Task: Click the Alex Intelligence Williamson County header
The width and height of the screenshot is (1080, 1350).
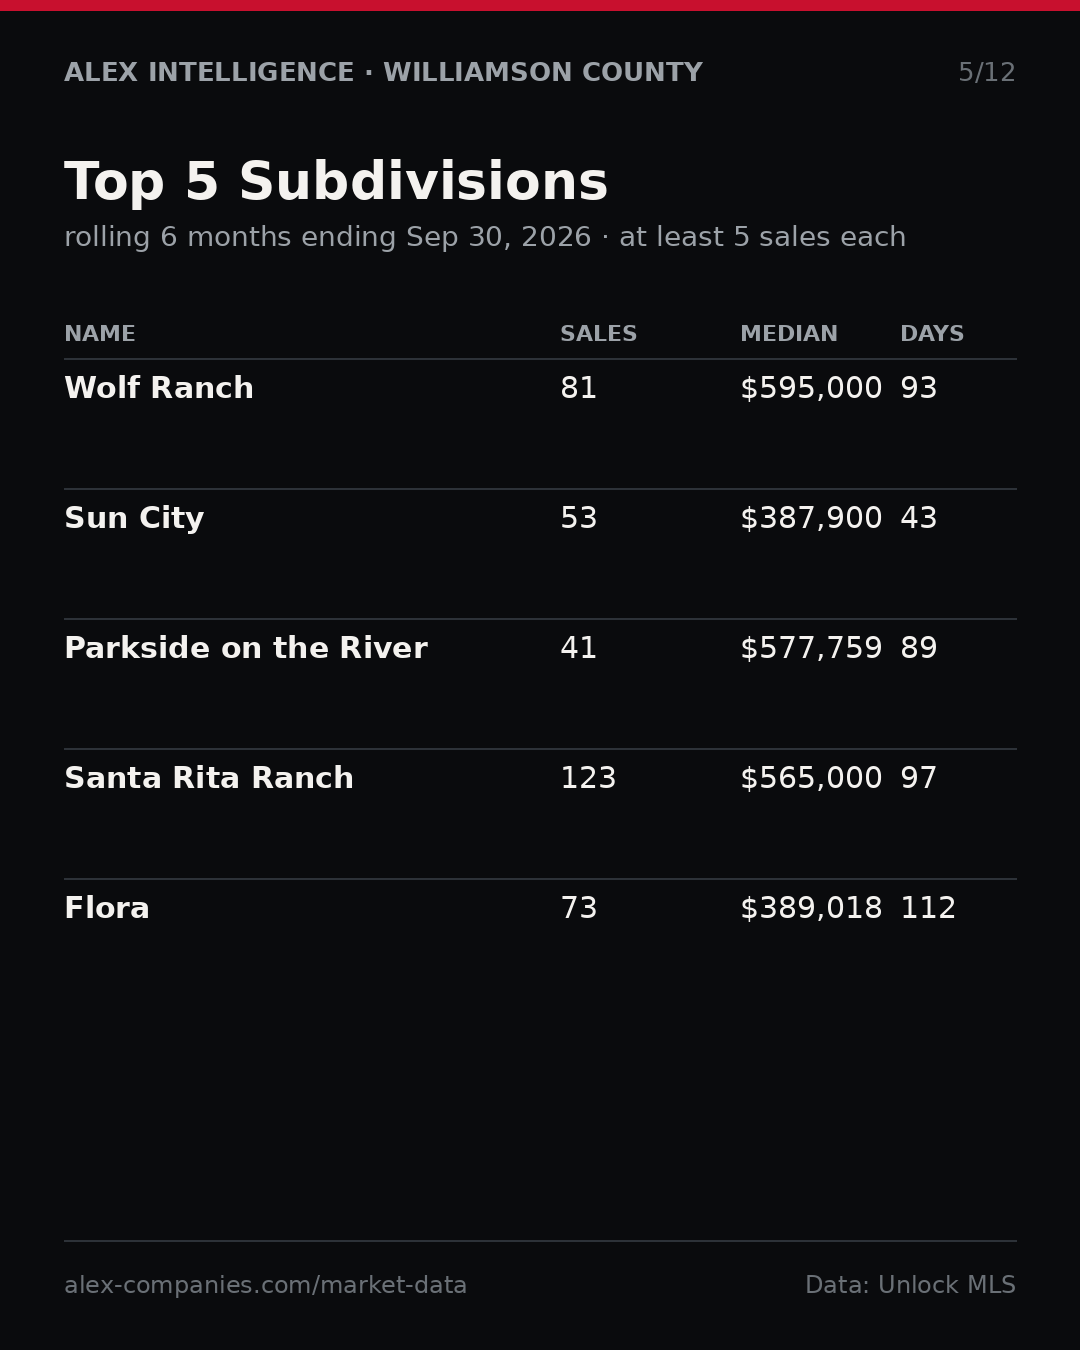Action: click(384, 73)
